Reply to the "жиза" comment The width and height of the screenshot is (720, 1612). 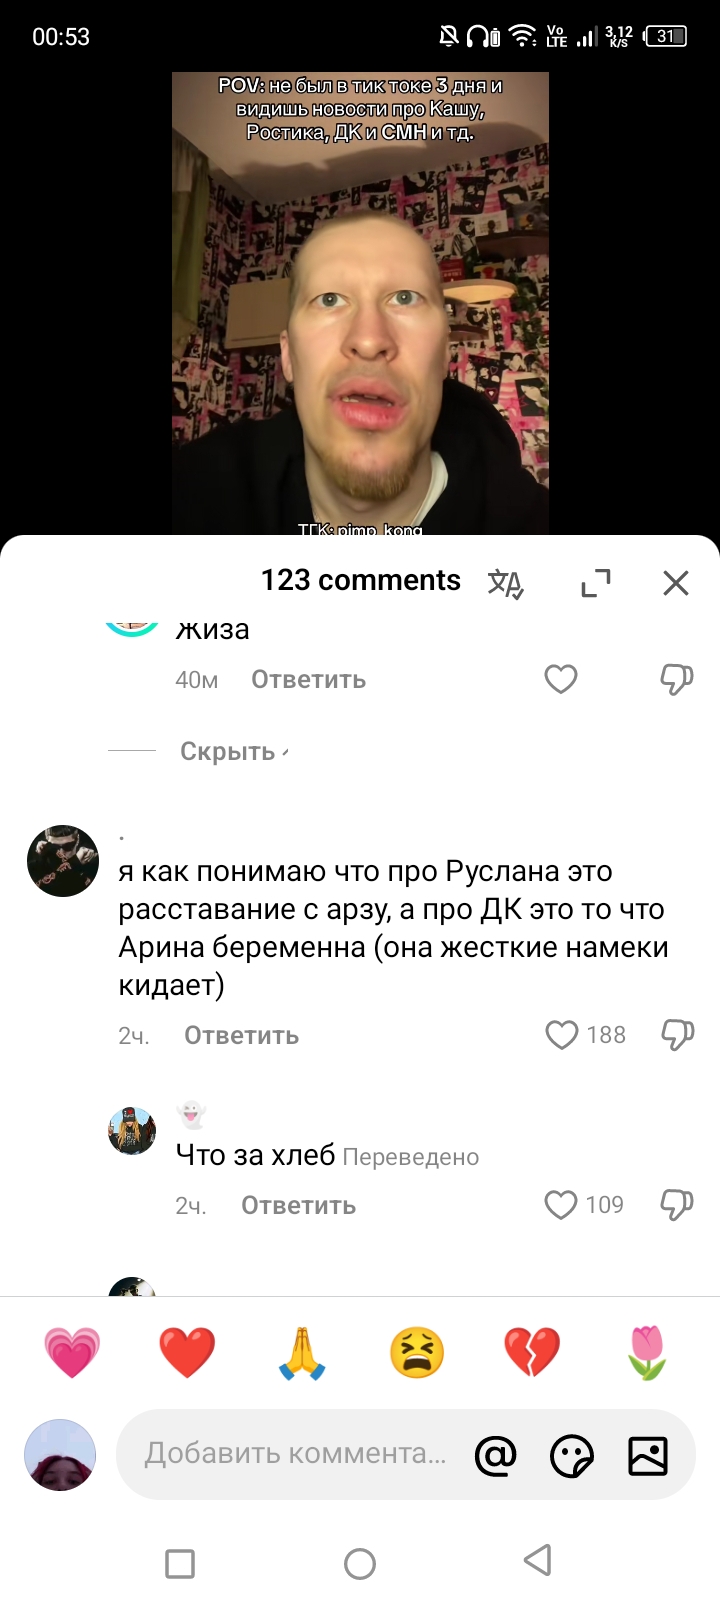pos(308,680)
